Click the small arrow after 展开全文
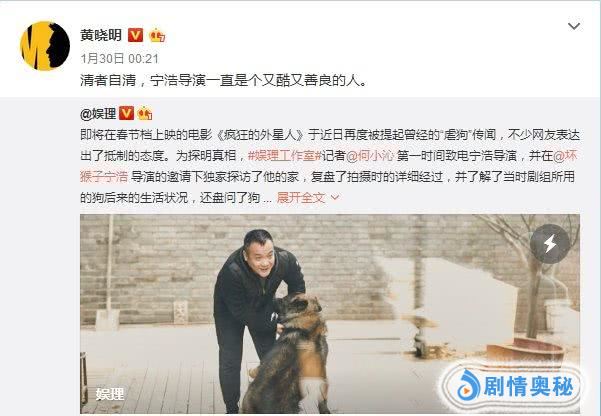The width and height of the screenshot is (601, 416). point(335,198)
